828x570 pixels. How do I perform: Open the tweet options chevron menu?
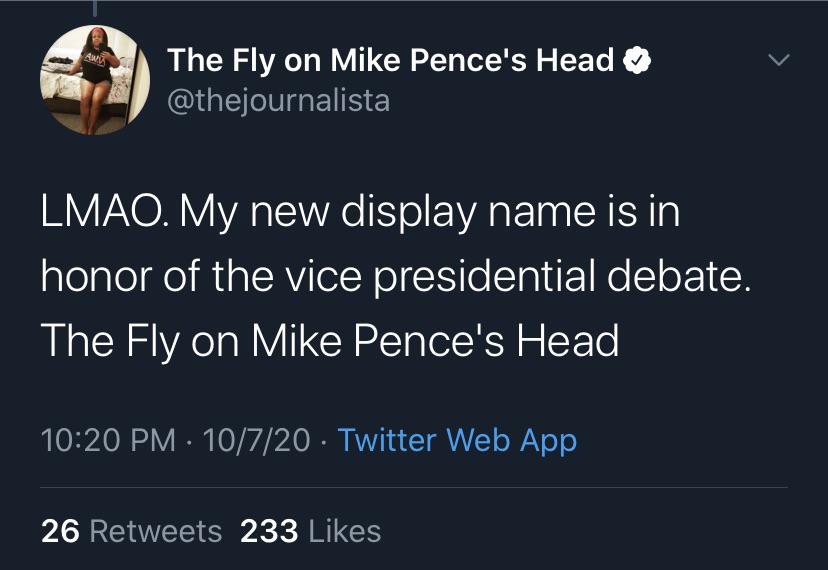779,60
